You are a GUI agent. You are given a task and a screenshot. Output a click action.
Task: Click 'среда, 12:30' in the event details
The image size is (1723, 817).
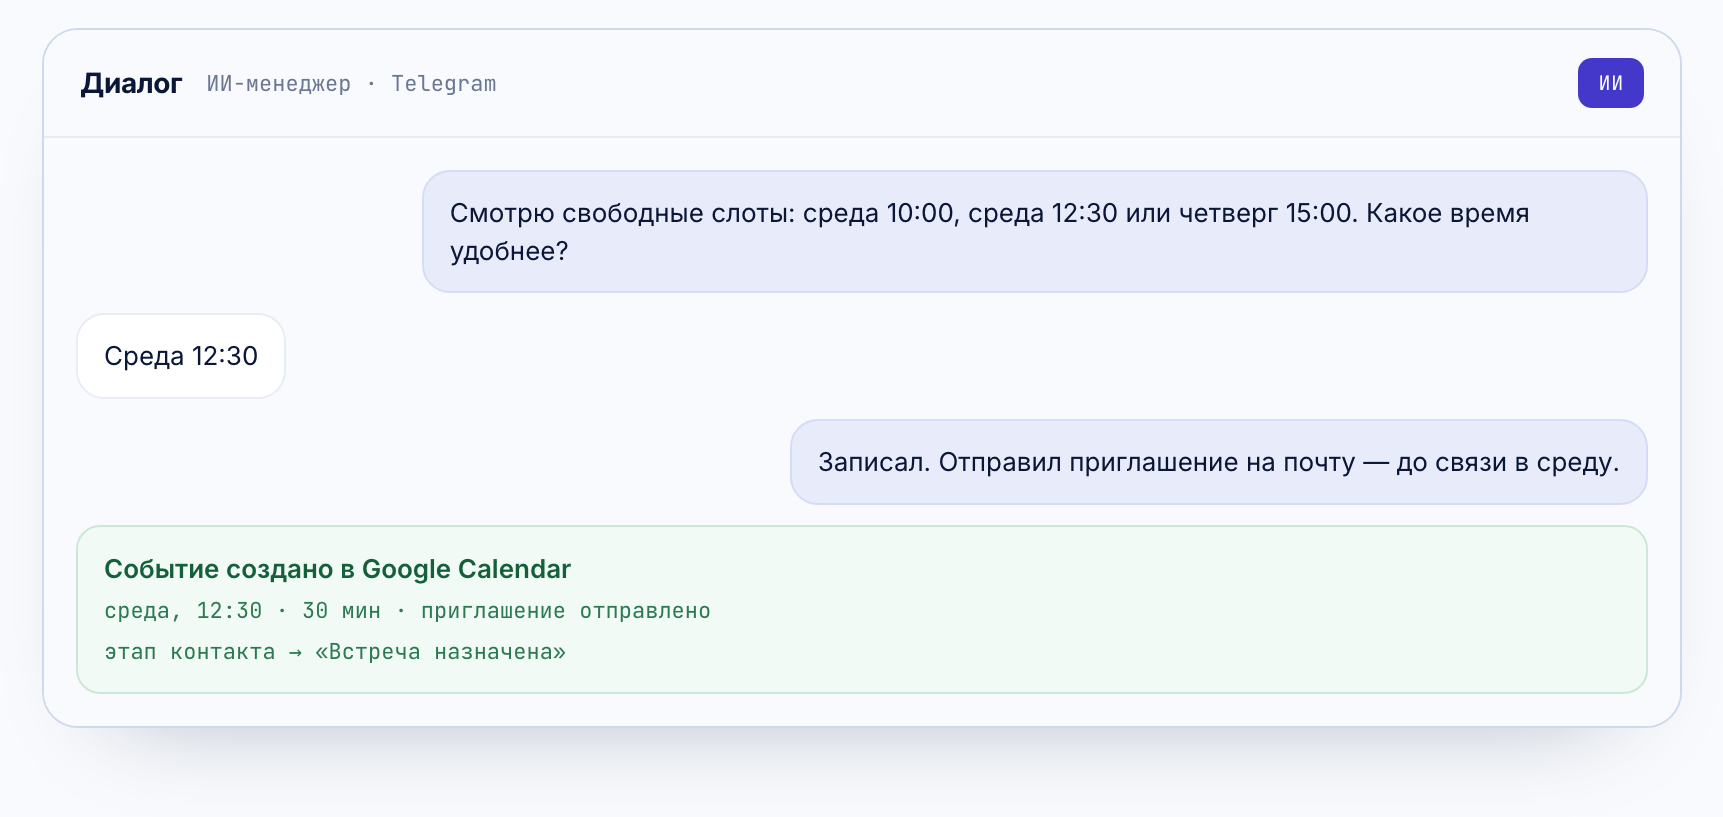click(x=183, y=611)
